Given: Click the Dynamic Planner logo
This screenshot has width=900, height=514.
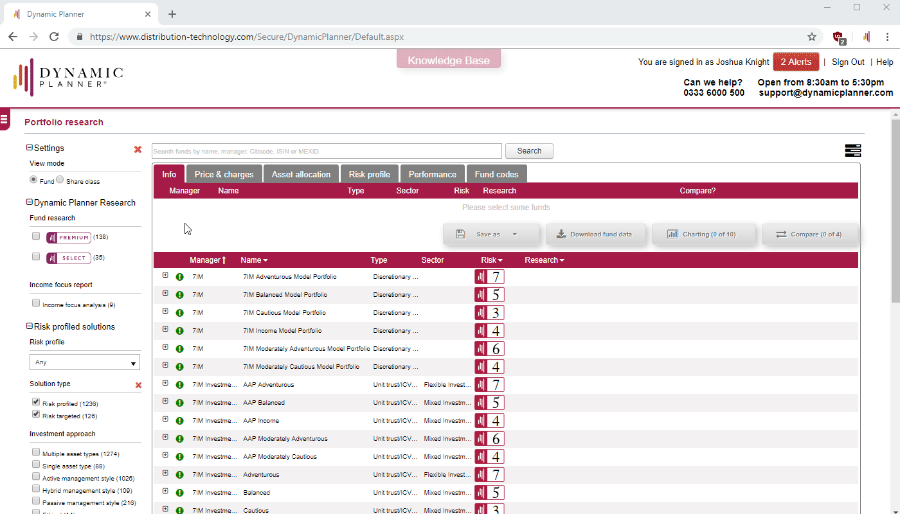Looking at the screenshot, I should (68, 77).
